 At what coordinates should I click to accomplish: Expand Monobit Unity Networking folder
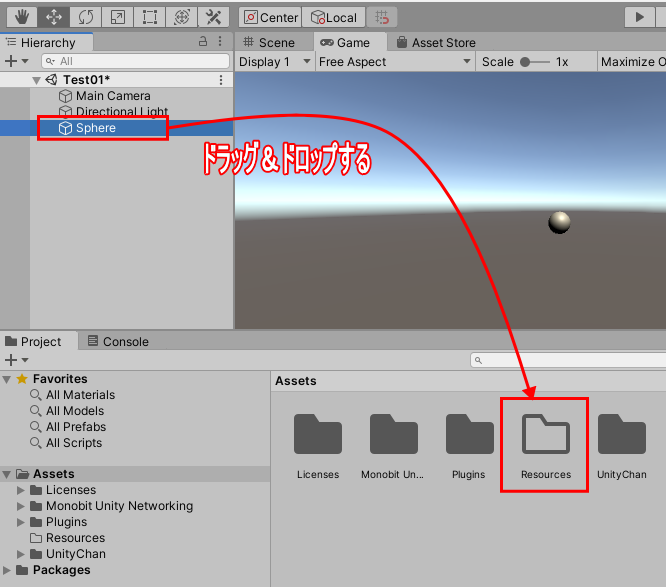coord(20,506)
